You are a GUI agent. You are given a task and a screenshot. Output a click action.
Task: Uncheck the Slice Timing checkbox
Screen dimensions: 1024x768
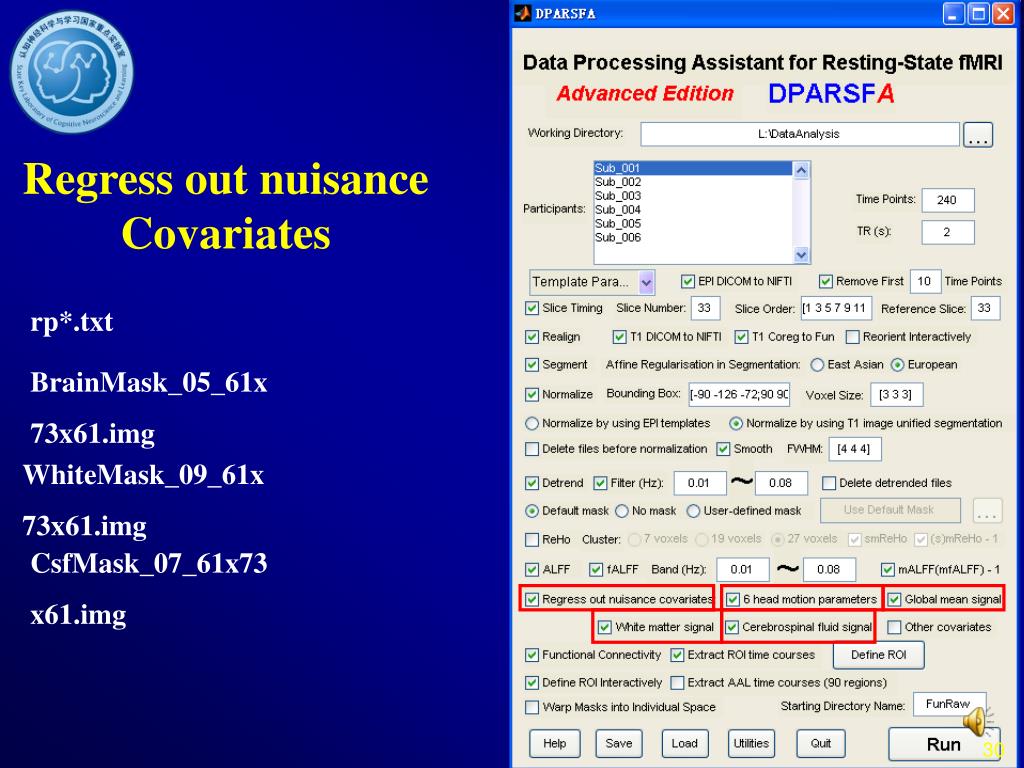coord(532,308)
